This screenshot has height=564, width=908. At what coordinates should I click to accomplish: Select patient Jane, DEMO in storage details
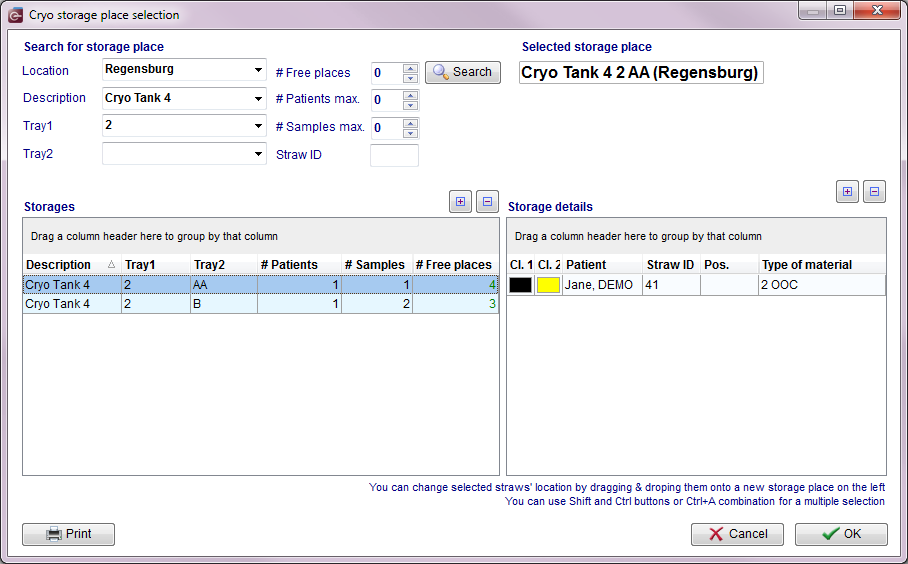point(602,285)
